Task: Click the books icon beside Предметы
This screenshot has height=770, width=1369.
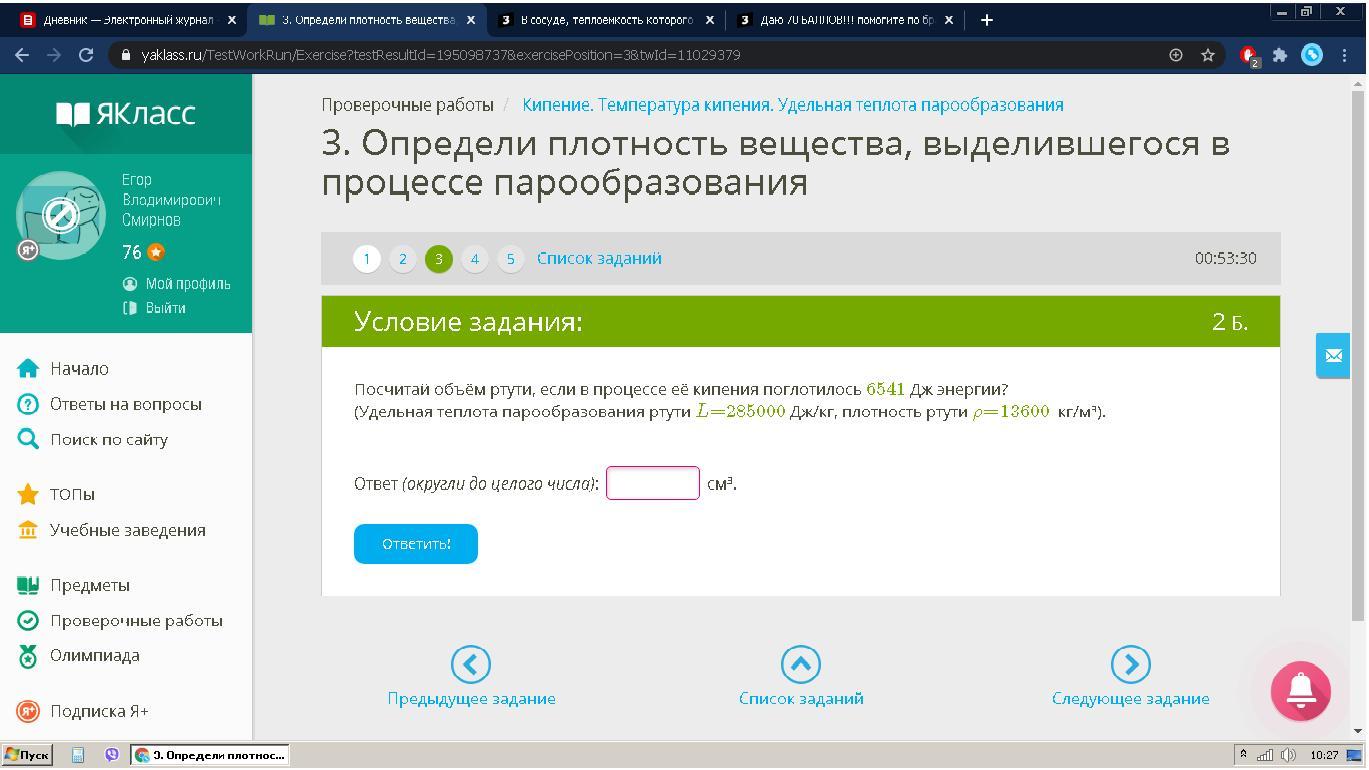Action: tap(28, 585)
